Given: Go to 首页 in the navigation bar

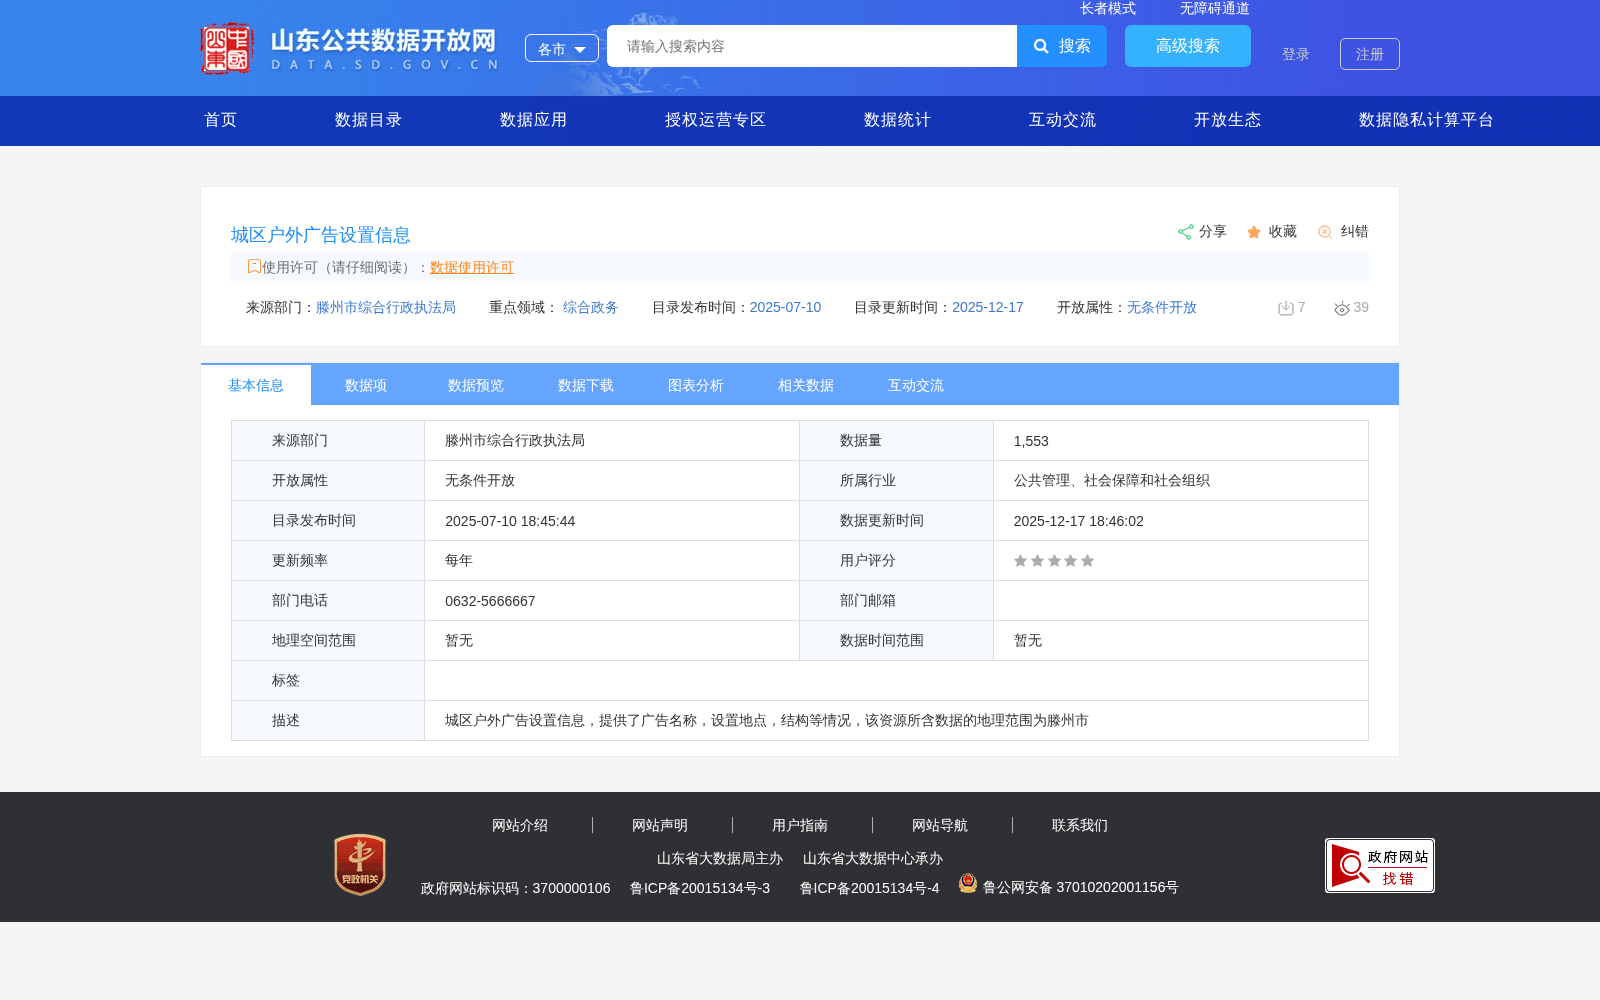Looking at the screenshot, I should coord(221,120).
